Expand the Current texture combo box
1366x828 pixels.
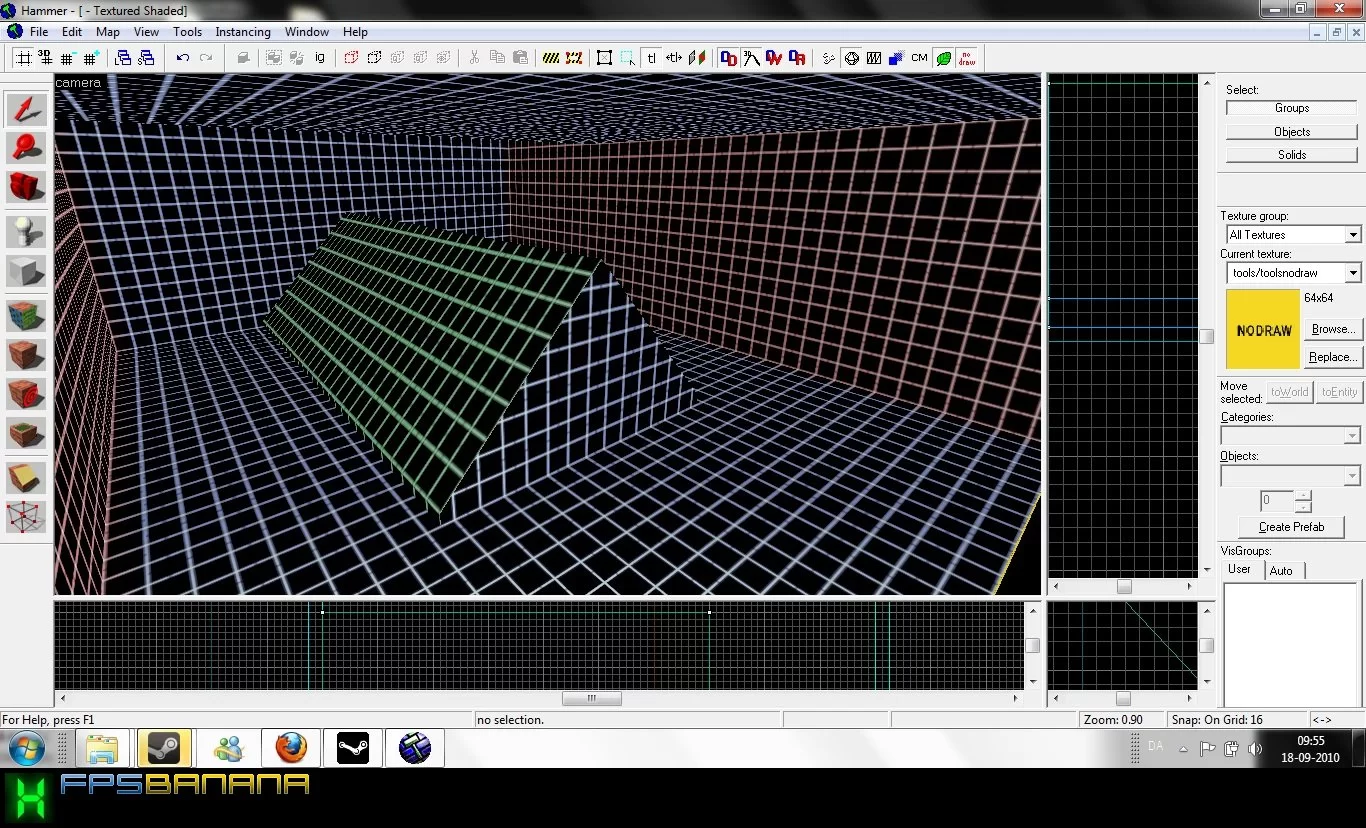[x=1294, y=273]
